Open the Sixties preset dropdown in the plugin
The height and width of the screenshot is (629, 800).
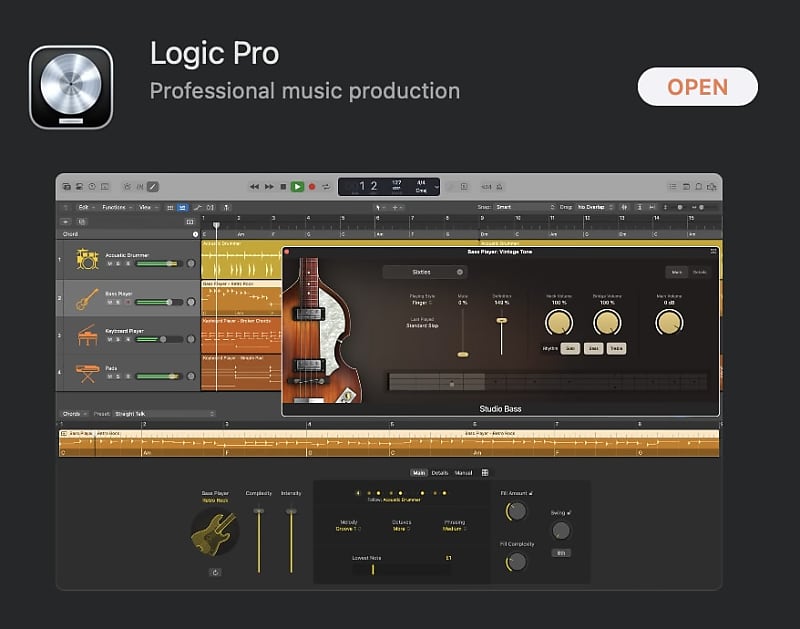[423, 272]
